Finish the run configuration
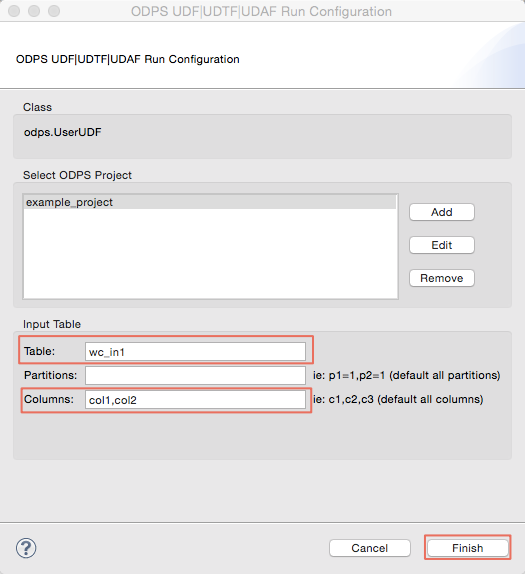525x574 pixels. click(x=468, y=548)
